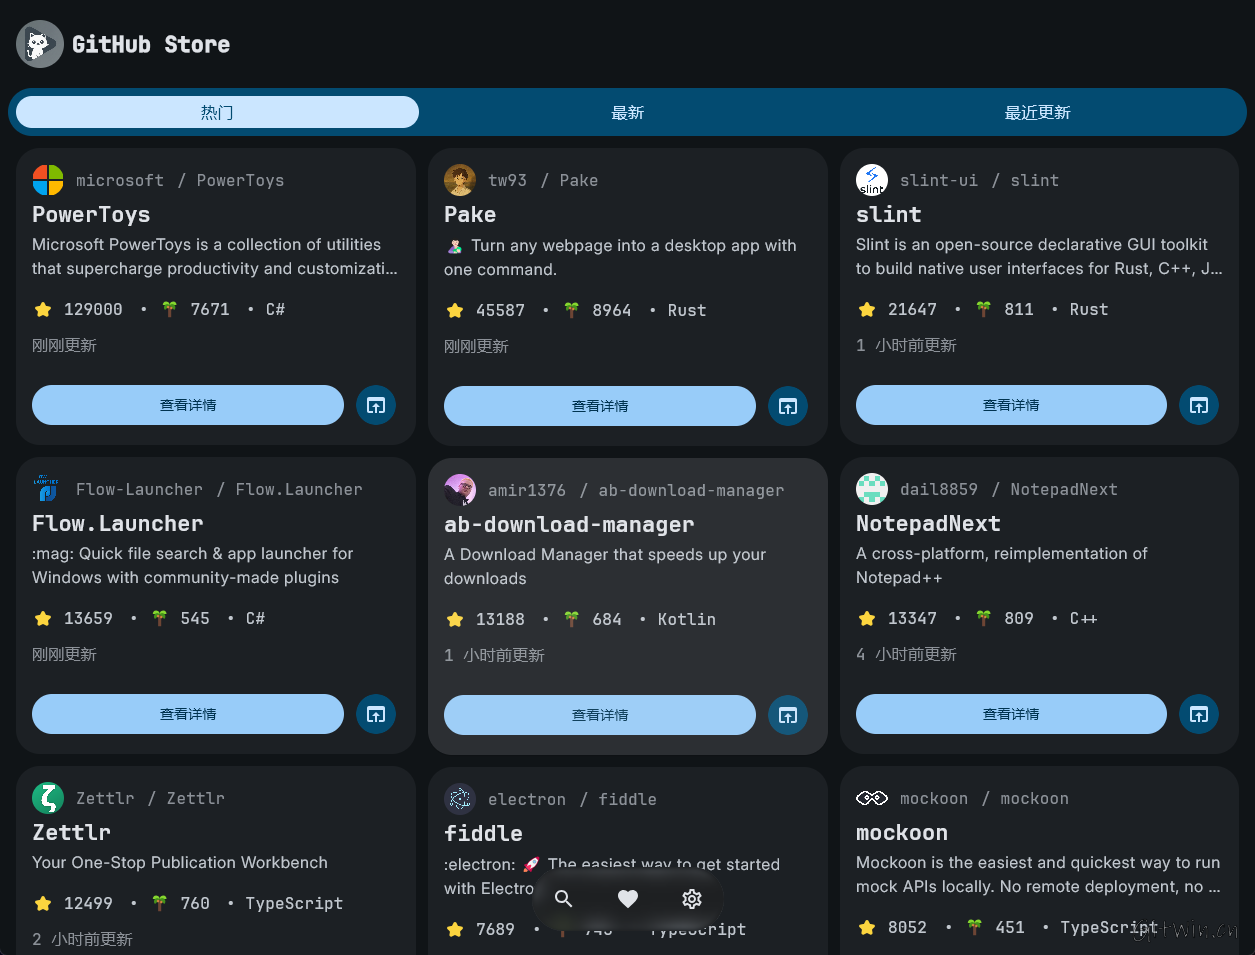Open ab-download-manager in browser icon button

point(788,715)
